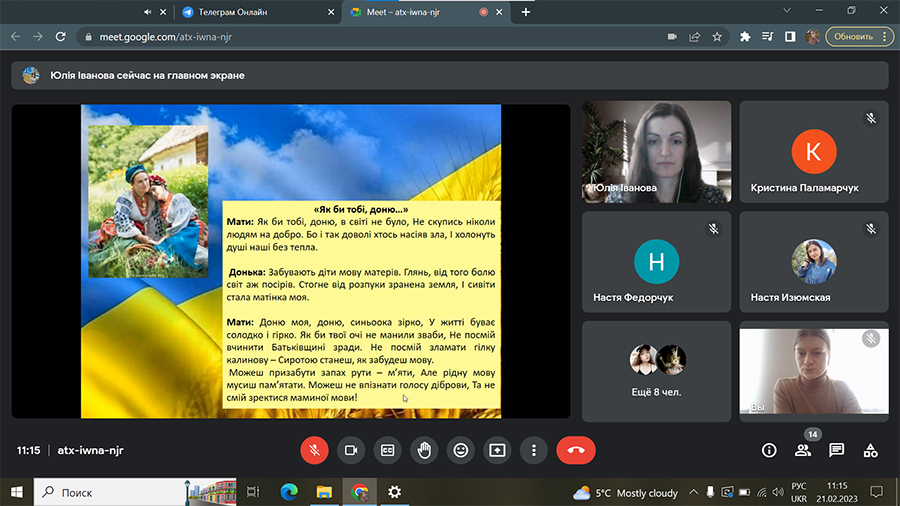The width and height of the screenshot is (900, 506).
Task: Open network Wi-Fi tray icon
Action: coord(762,492)
